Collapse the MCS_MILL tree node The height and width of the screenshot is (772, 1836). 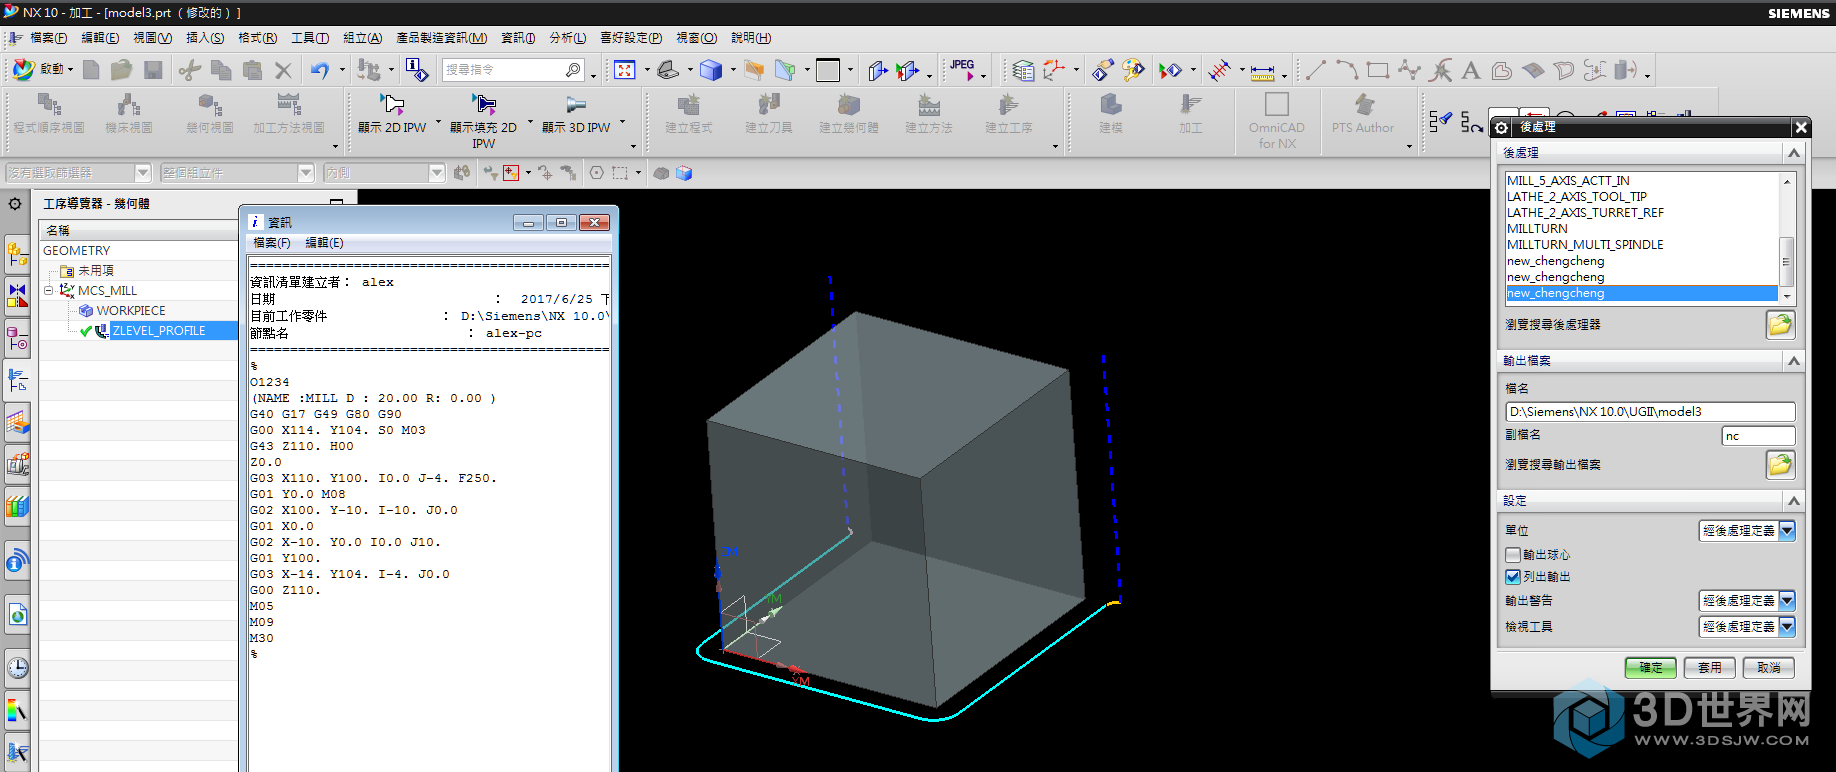point(48,290)
